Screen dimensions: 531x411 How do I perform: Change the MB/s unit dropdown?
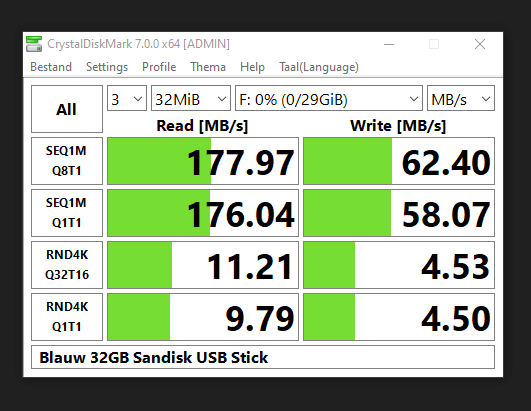point(461,98)
